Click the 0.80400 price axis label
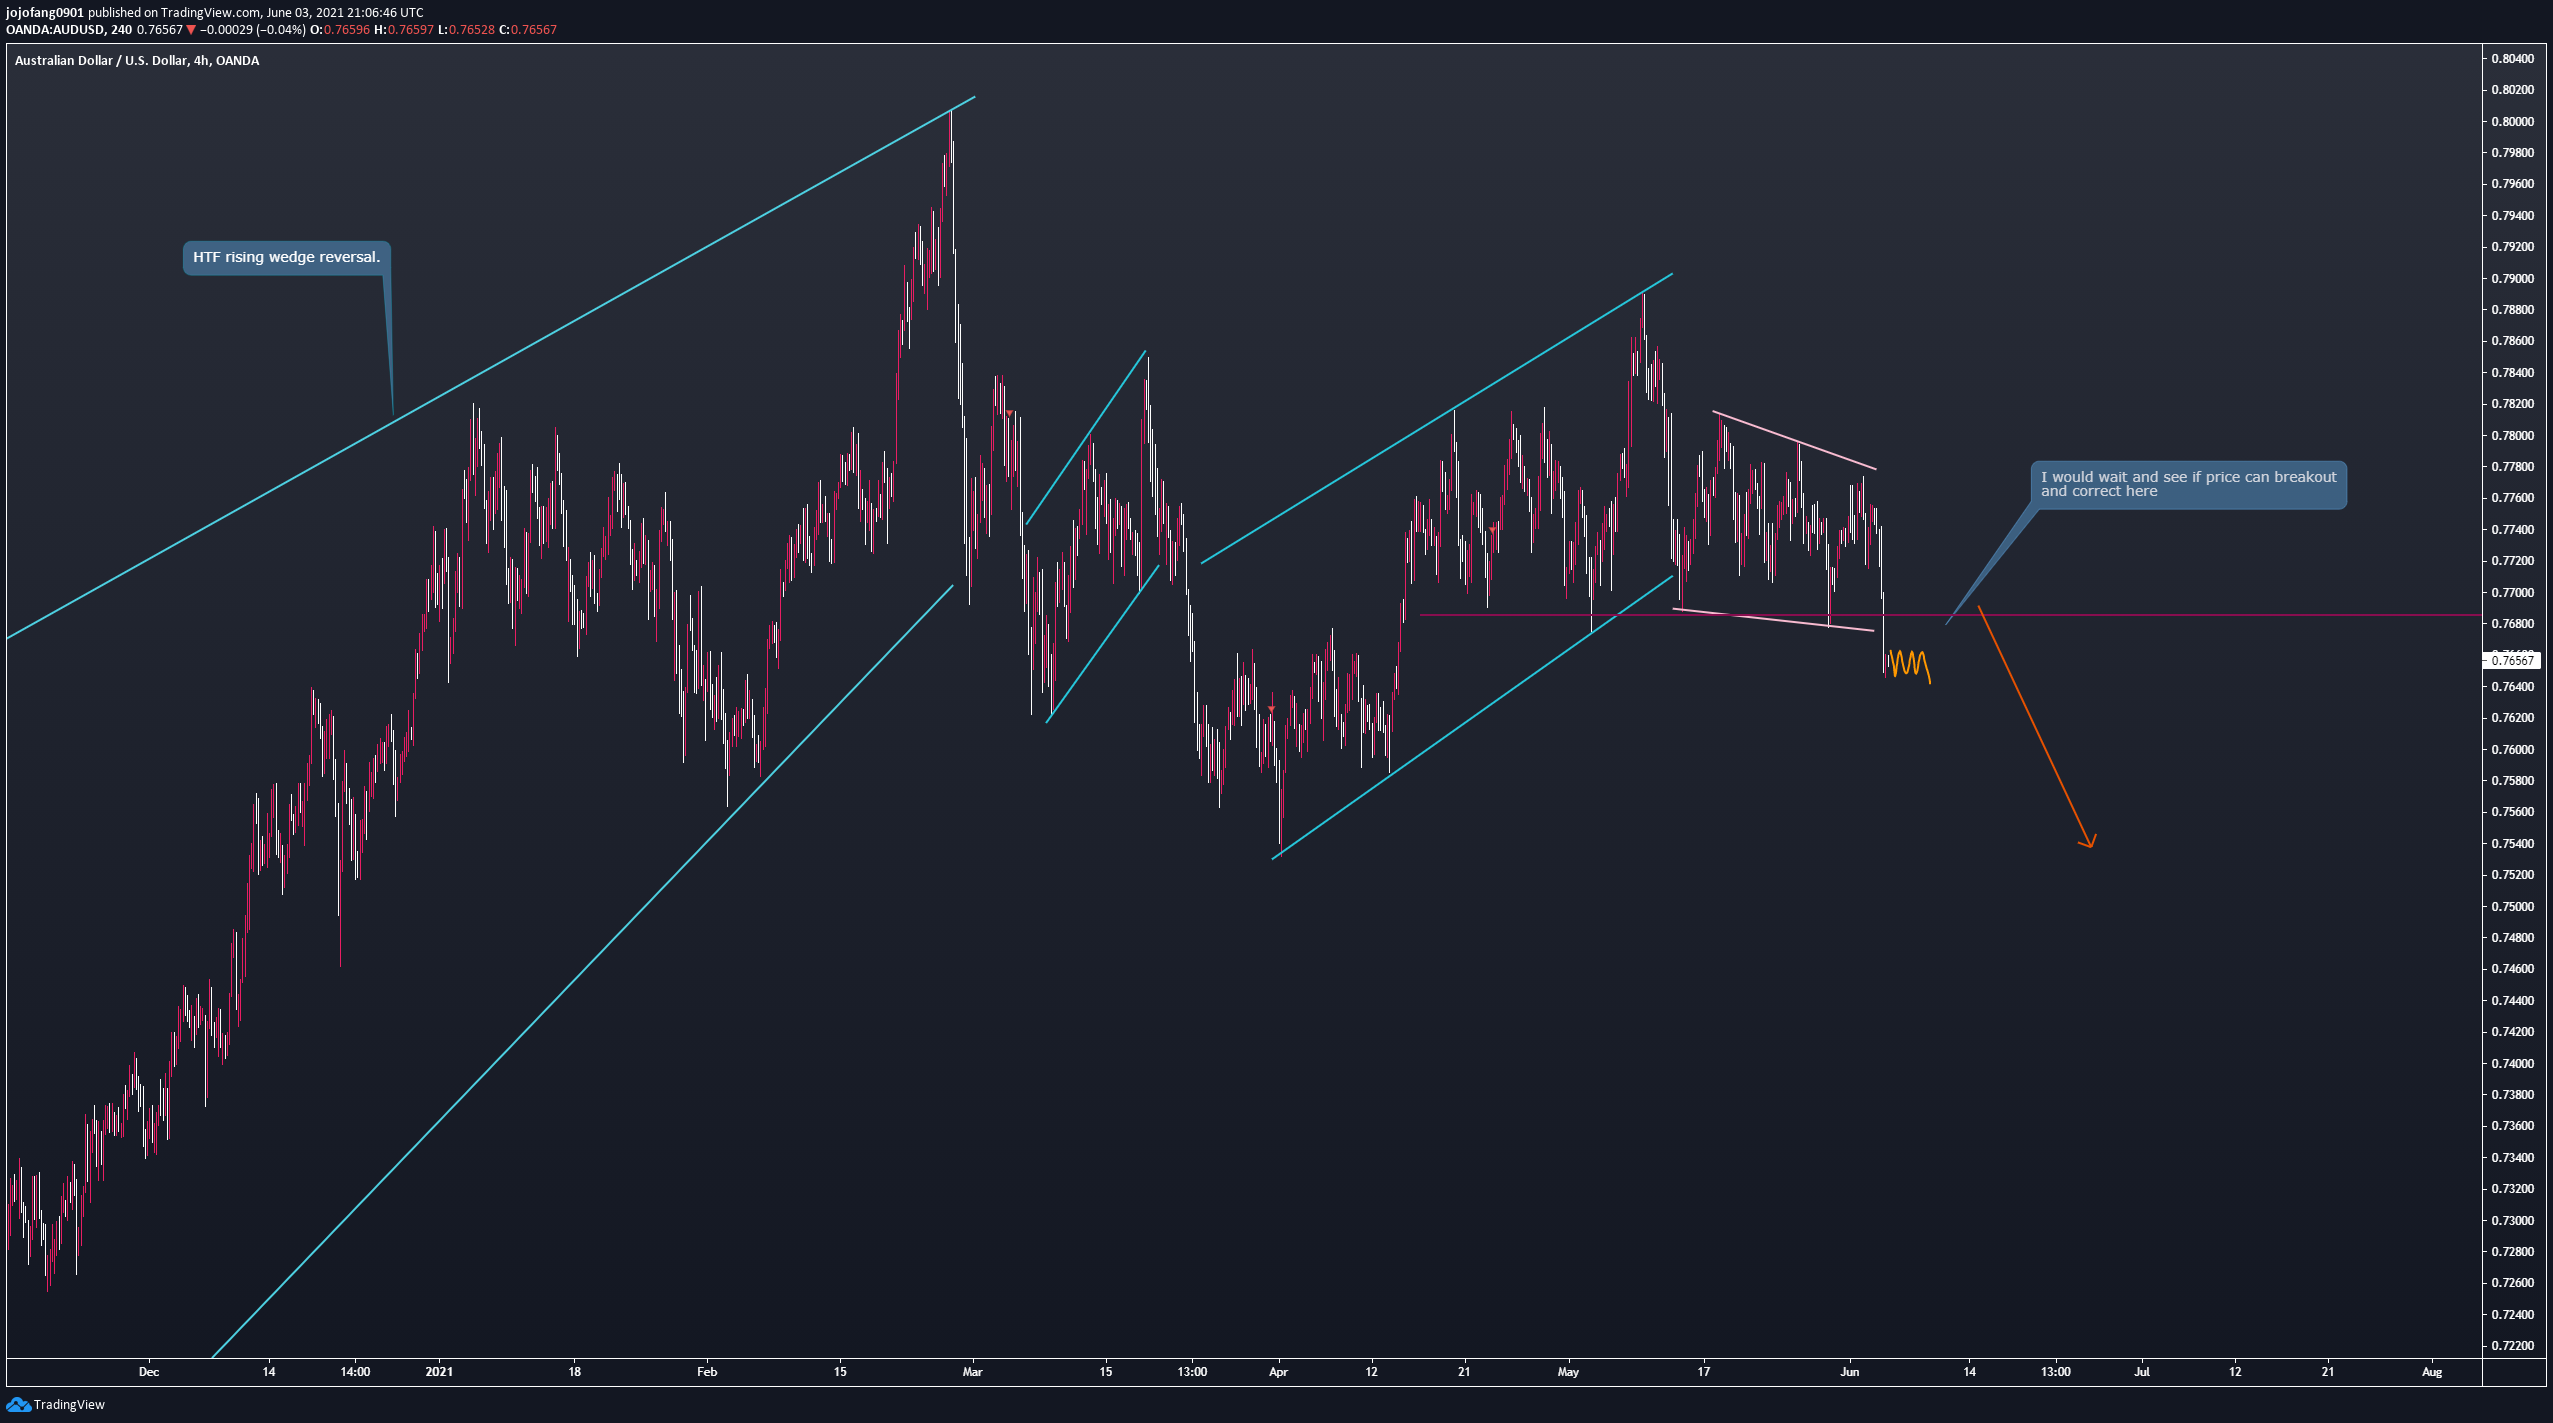The width and height of the screenshot is (2553, 1423). tap(2512, 59)
